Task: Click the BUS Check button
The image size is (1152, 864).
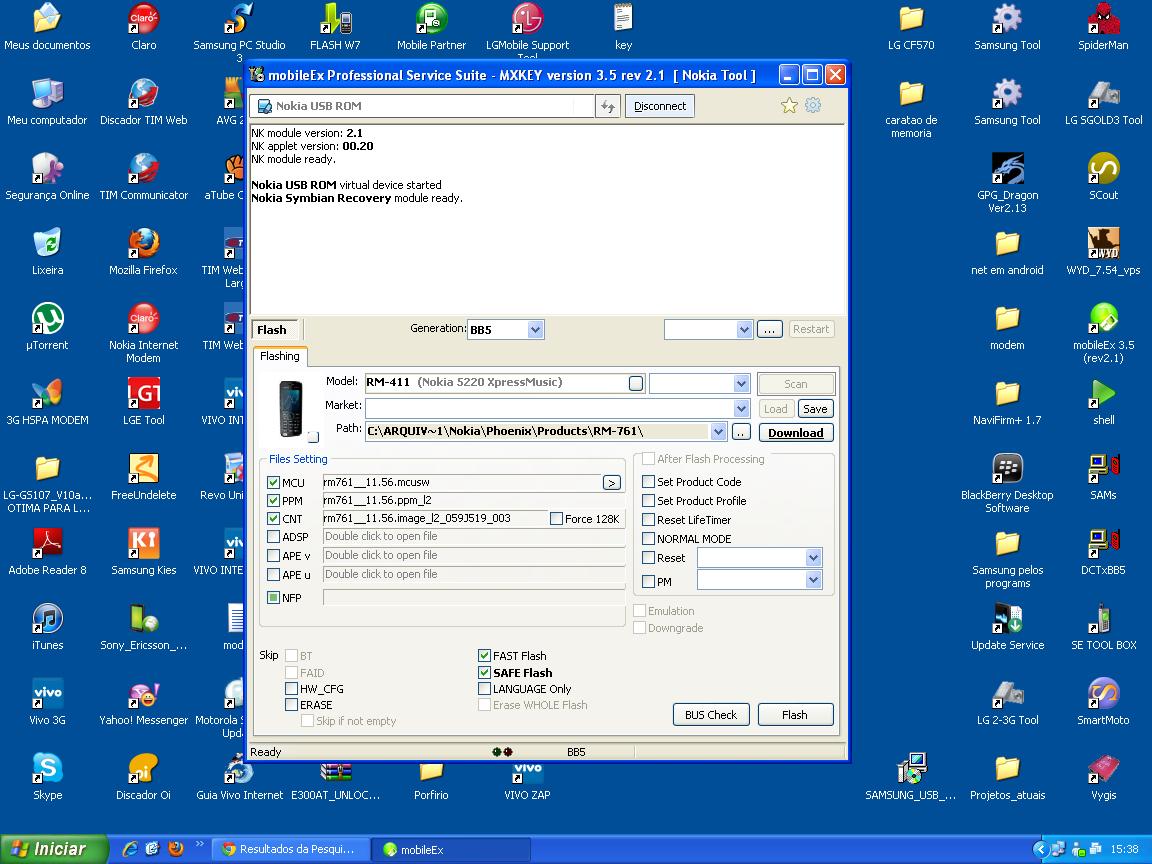Action: 711,715
